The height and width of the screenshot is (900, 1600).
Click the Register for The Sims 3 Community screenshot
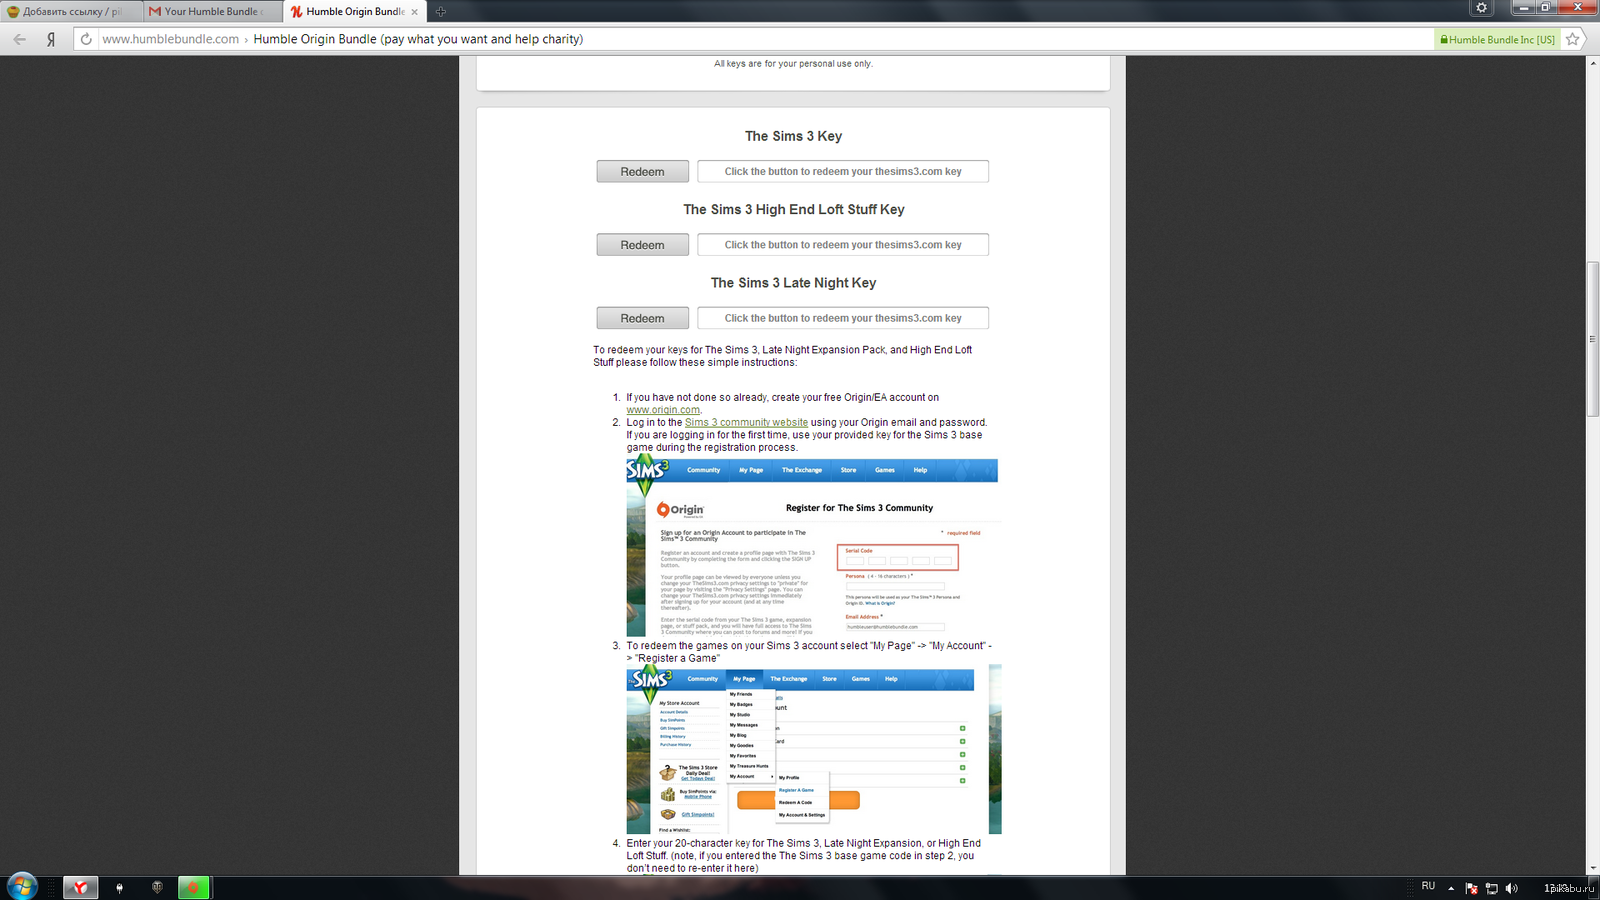812,547
